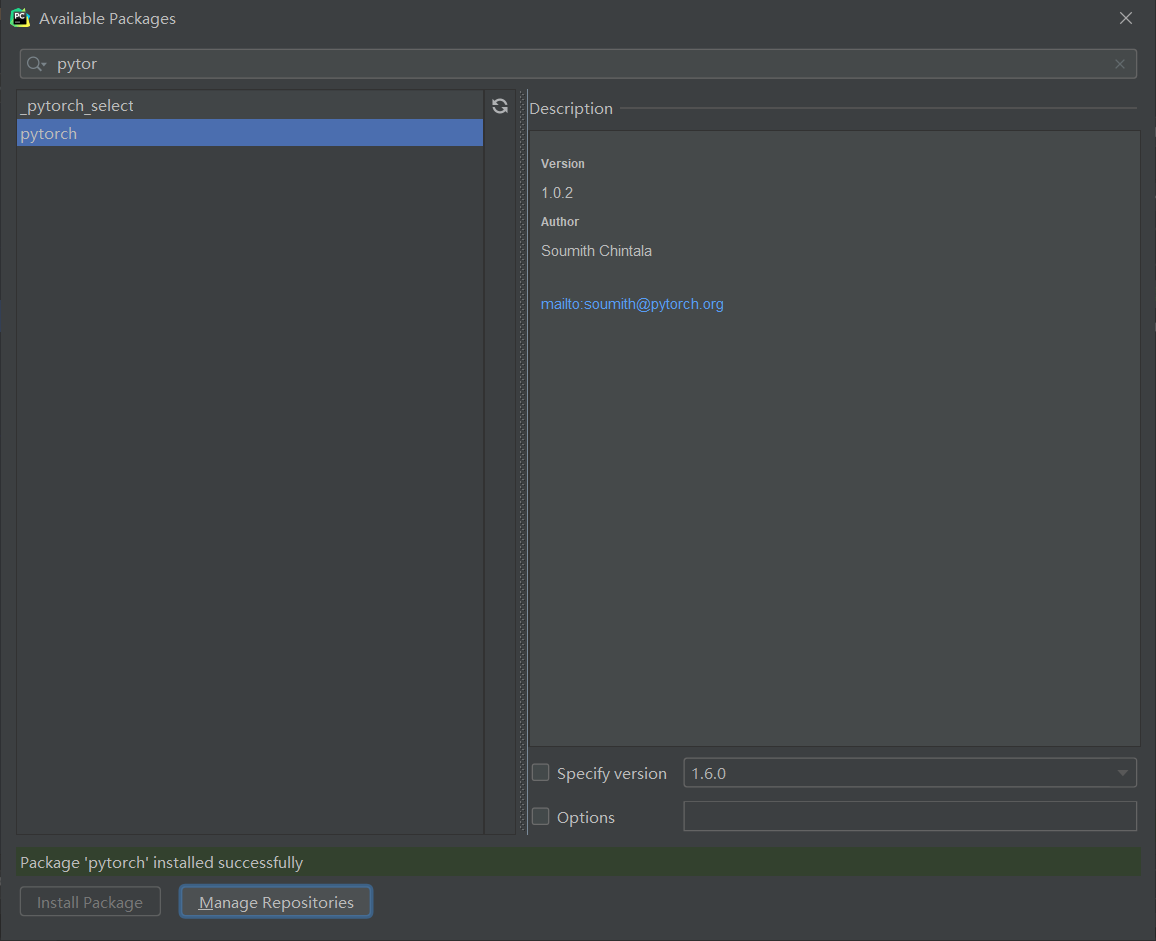Viewport: 1156px width, 941px height.
Task: Open the soumith@pytorch.org mail link
Action: (x=632, y=304)
